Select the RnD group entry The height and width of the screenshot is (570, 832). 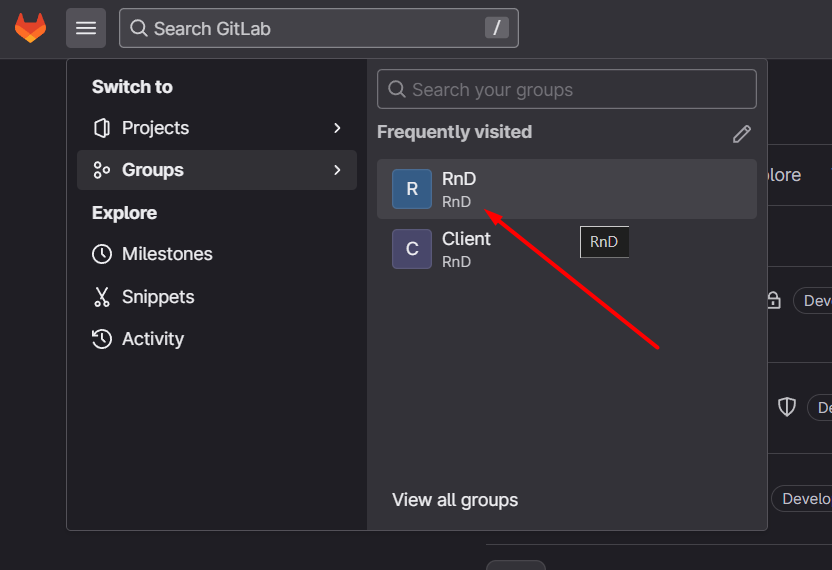(x=567, y=189)
